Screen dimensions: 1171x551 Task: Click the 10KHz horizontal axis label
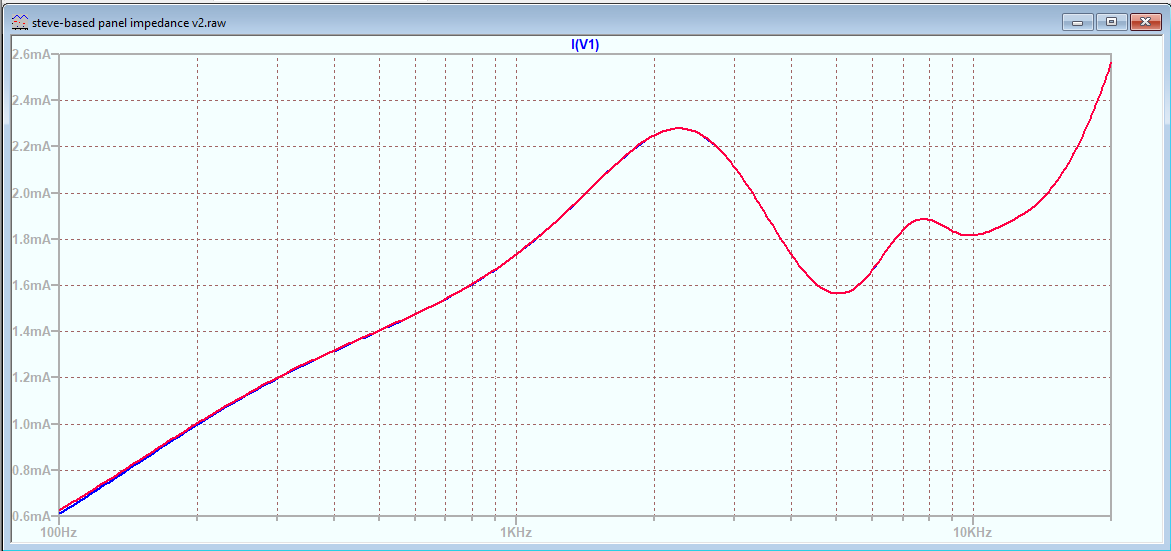click(x=973, y=532)
